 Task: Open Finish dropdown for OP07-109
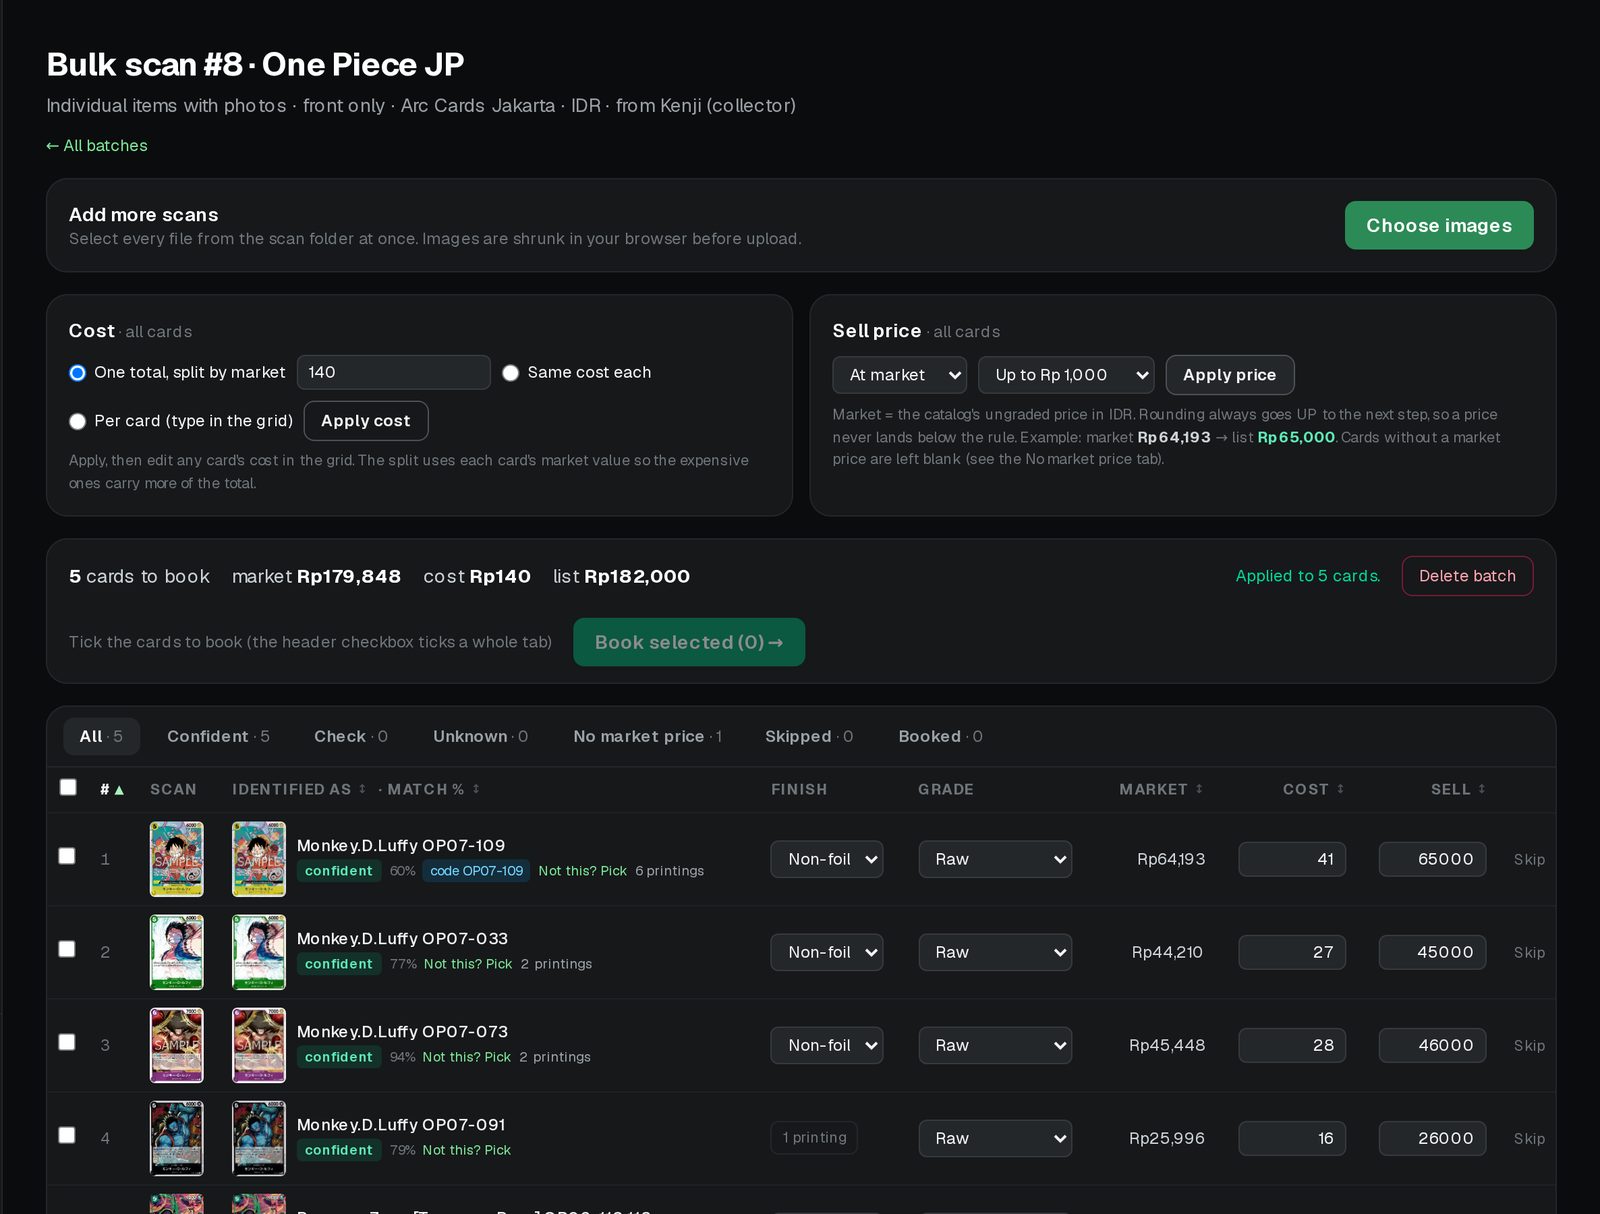827,859
